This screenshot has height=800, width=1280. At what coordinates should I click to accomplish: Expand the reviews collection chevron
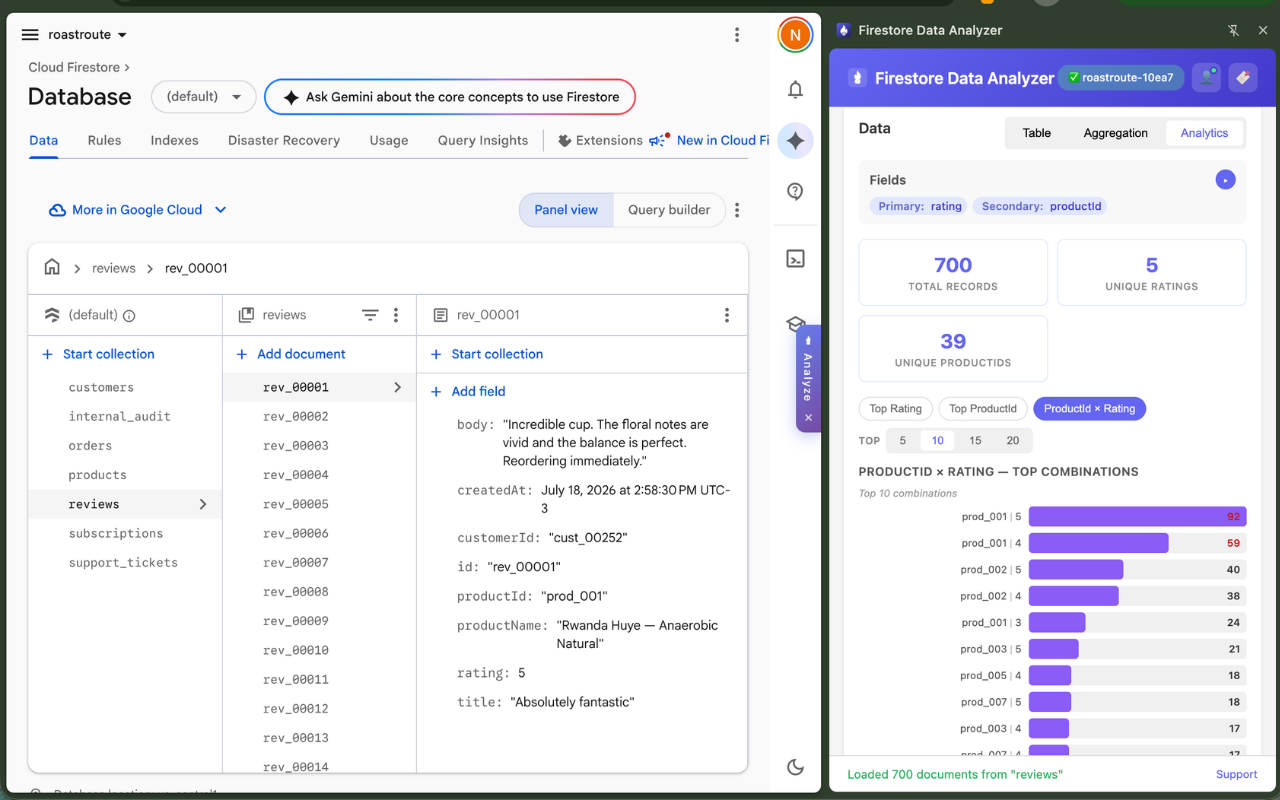[x=203, y=504]
